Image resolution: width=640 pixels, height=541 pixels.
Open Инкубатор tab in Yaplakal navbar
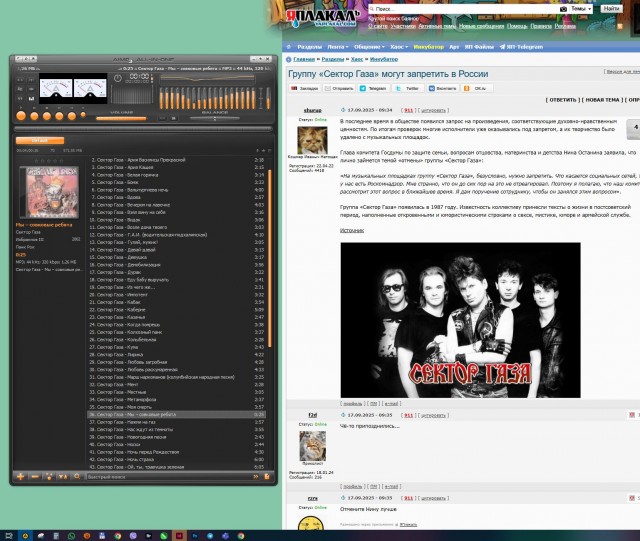pyautogui.click(x=429, y=47)
